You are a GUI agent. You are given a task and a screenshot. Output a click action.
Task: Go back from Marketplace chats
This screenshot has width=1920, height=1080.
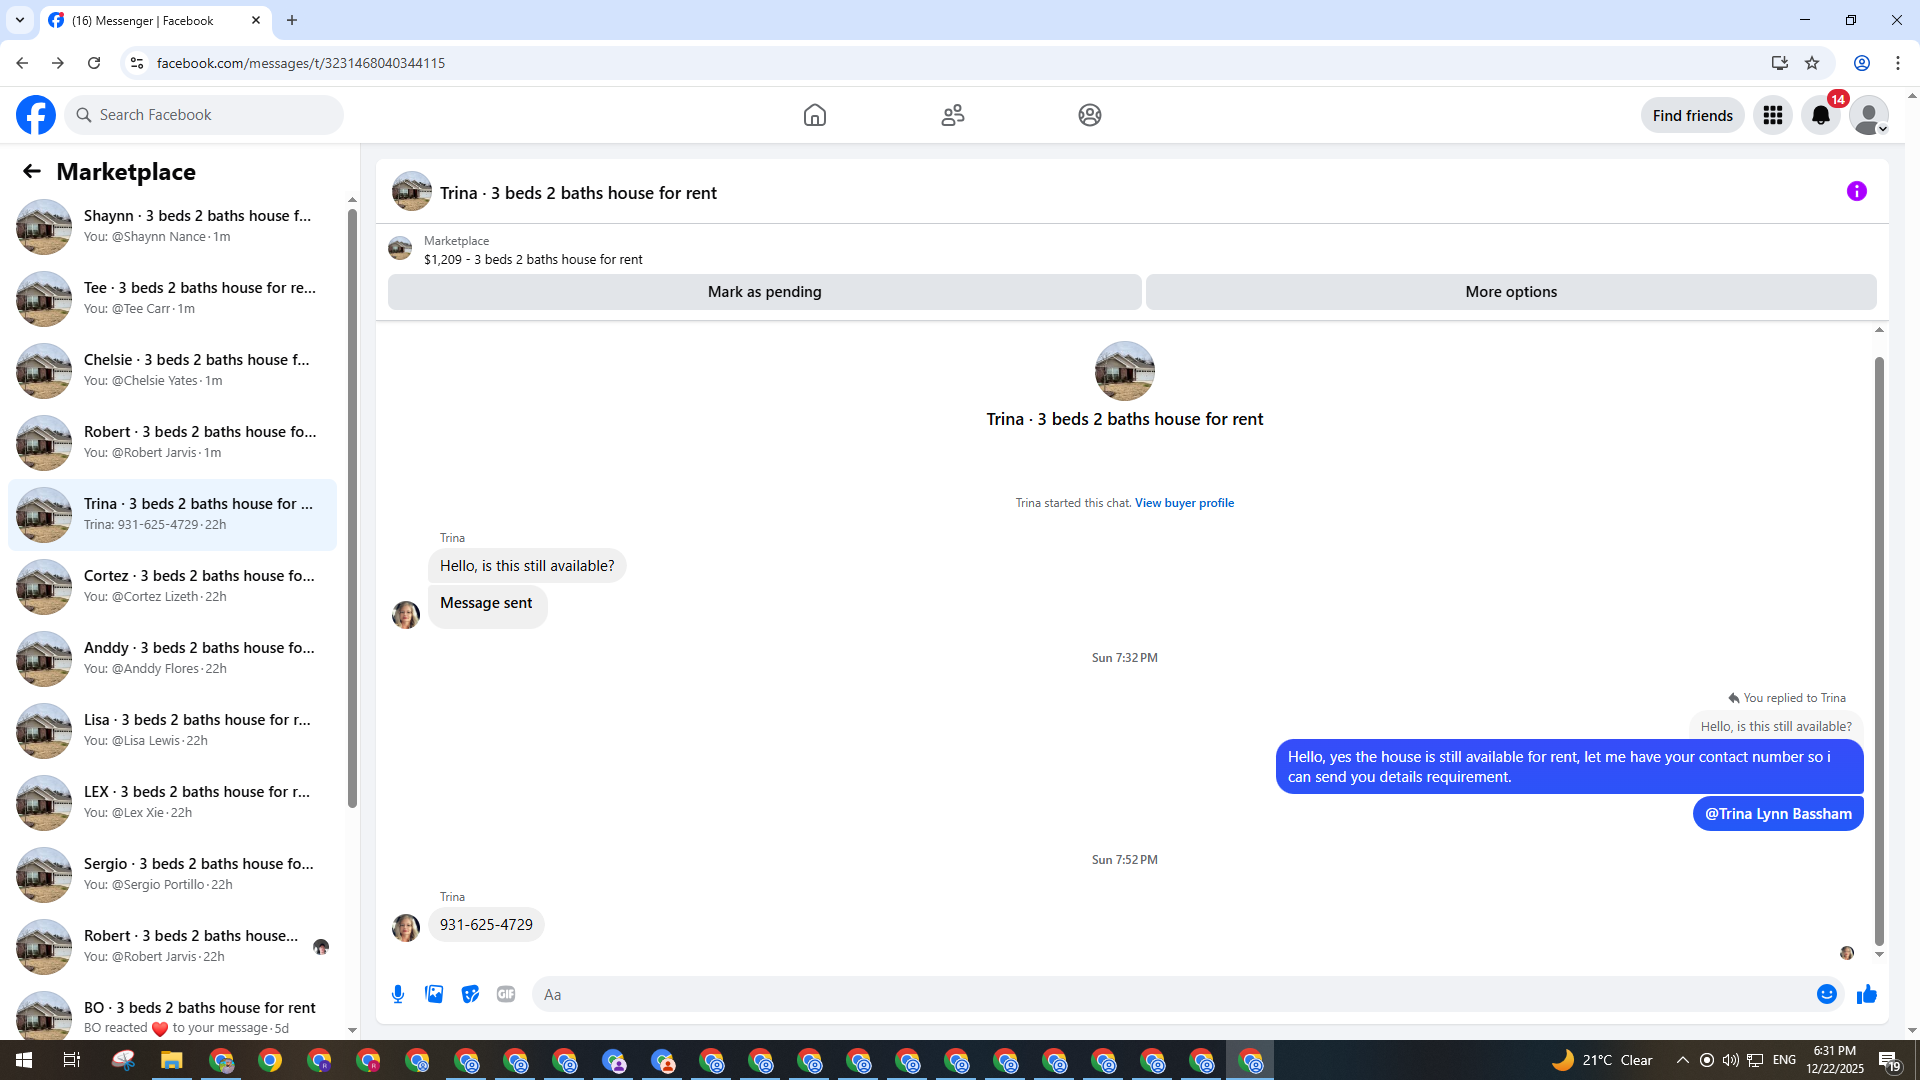pos(32,171)
